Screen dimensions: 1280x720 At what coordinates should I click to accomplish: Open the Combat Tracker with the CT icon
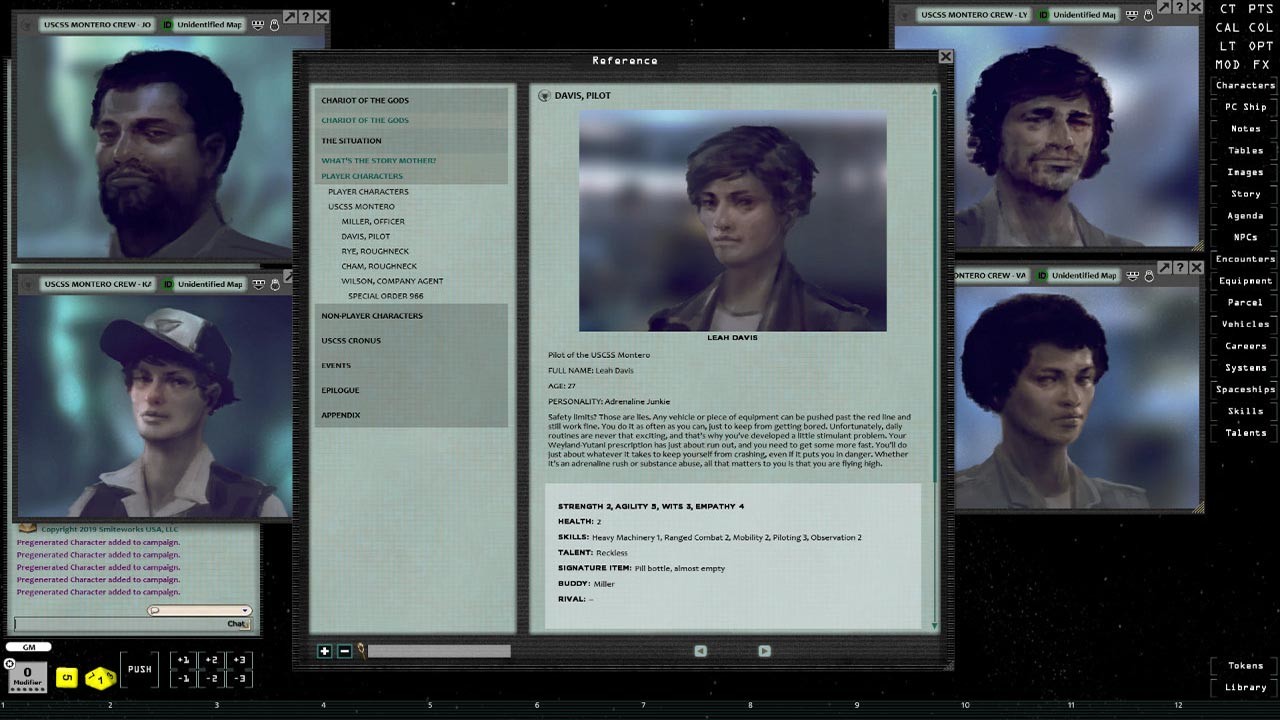[x=1227, y=8]
